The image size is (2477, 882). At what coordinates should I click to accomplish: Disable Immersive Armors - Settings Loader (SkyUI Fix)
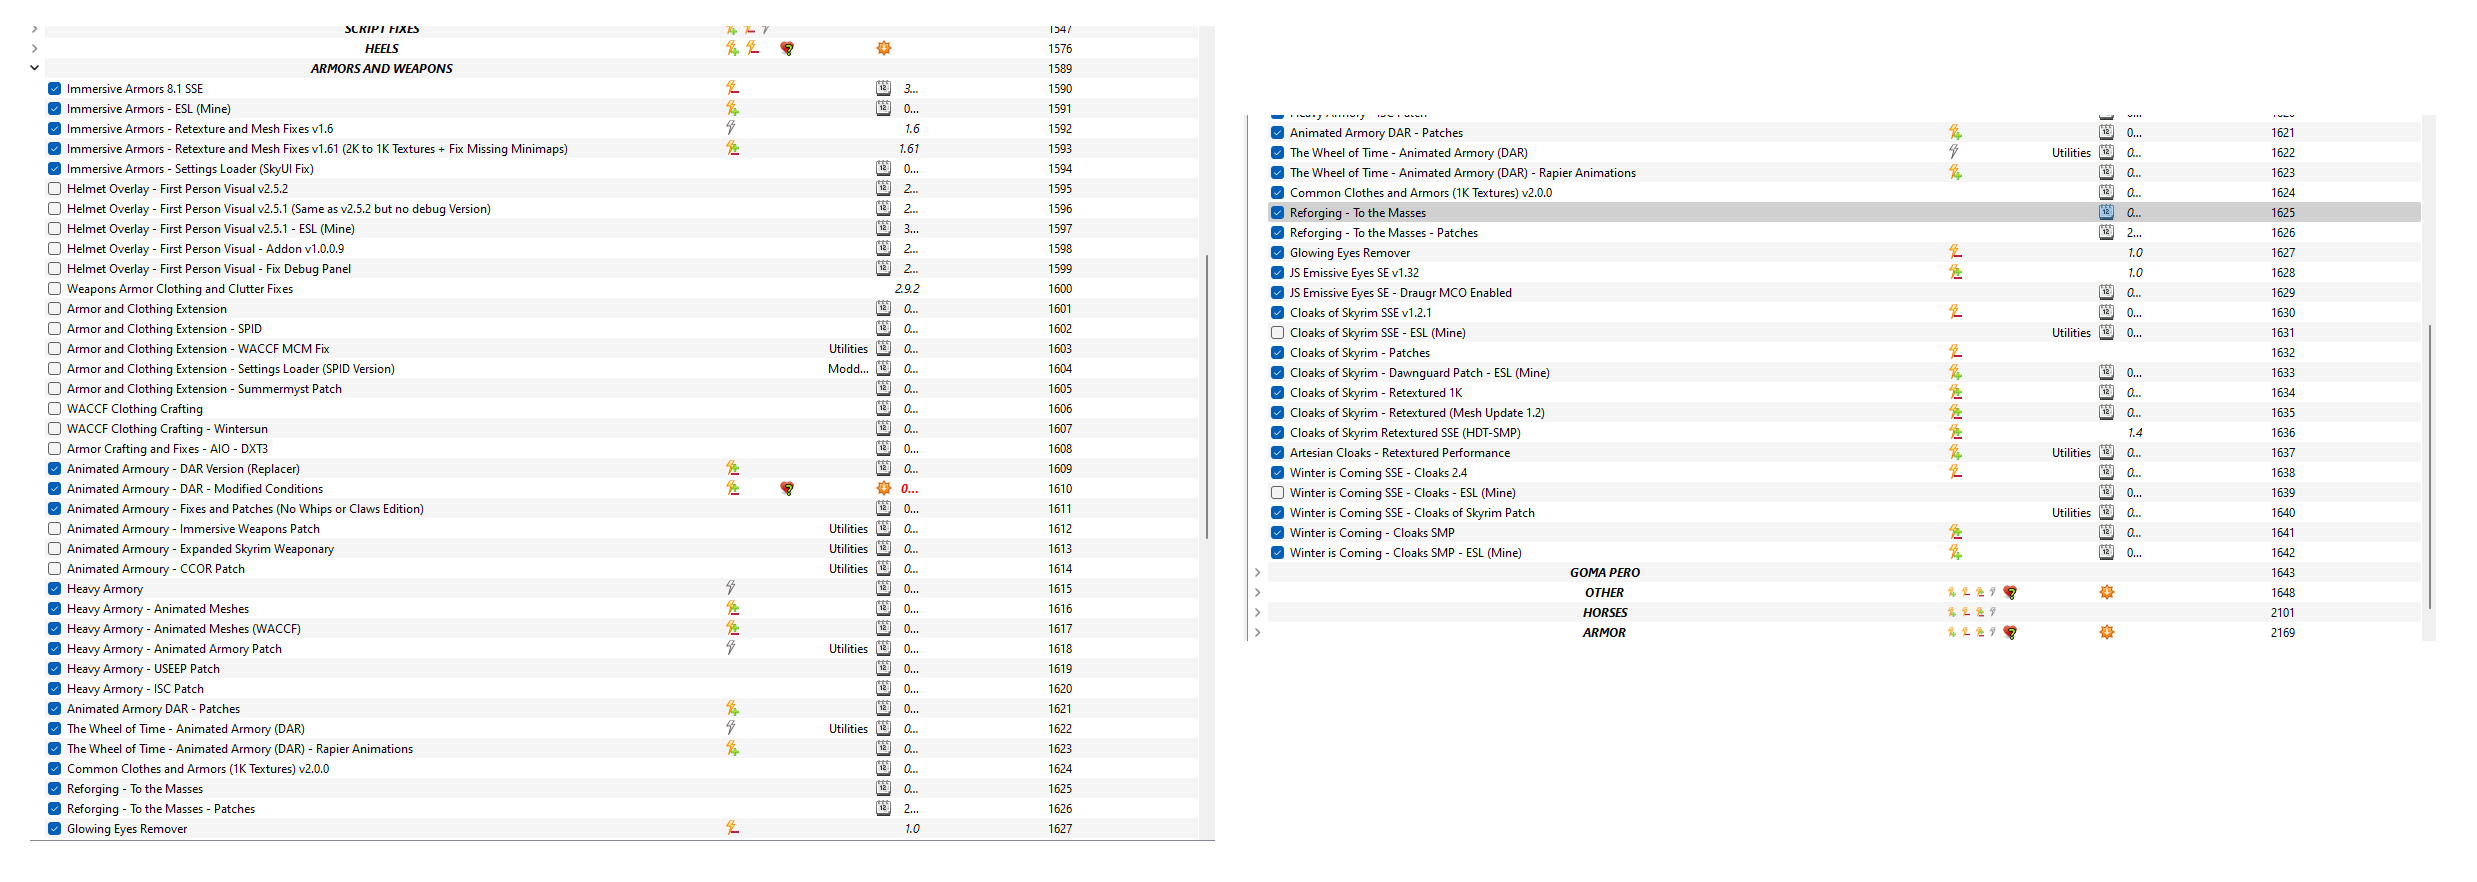(55, 169)
